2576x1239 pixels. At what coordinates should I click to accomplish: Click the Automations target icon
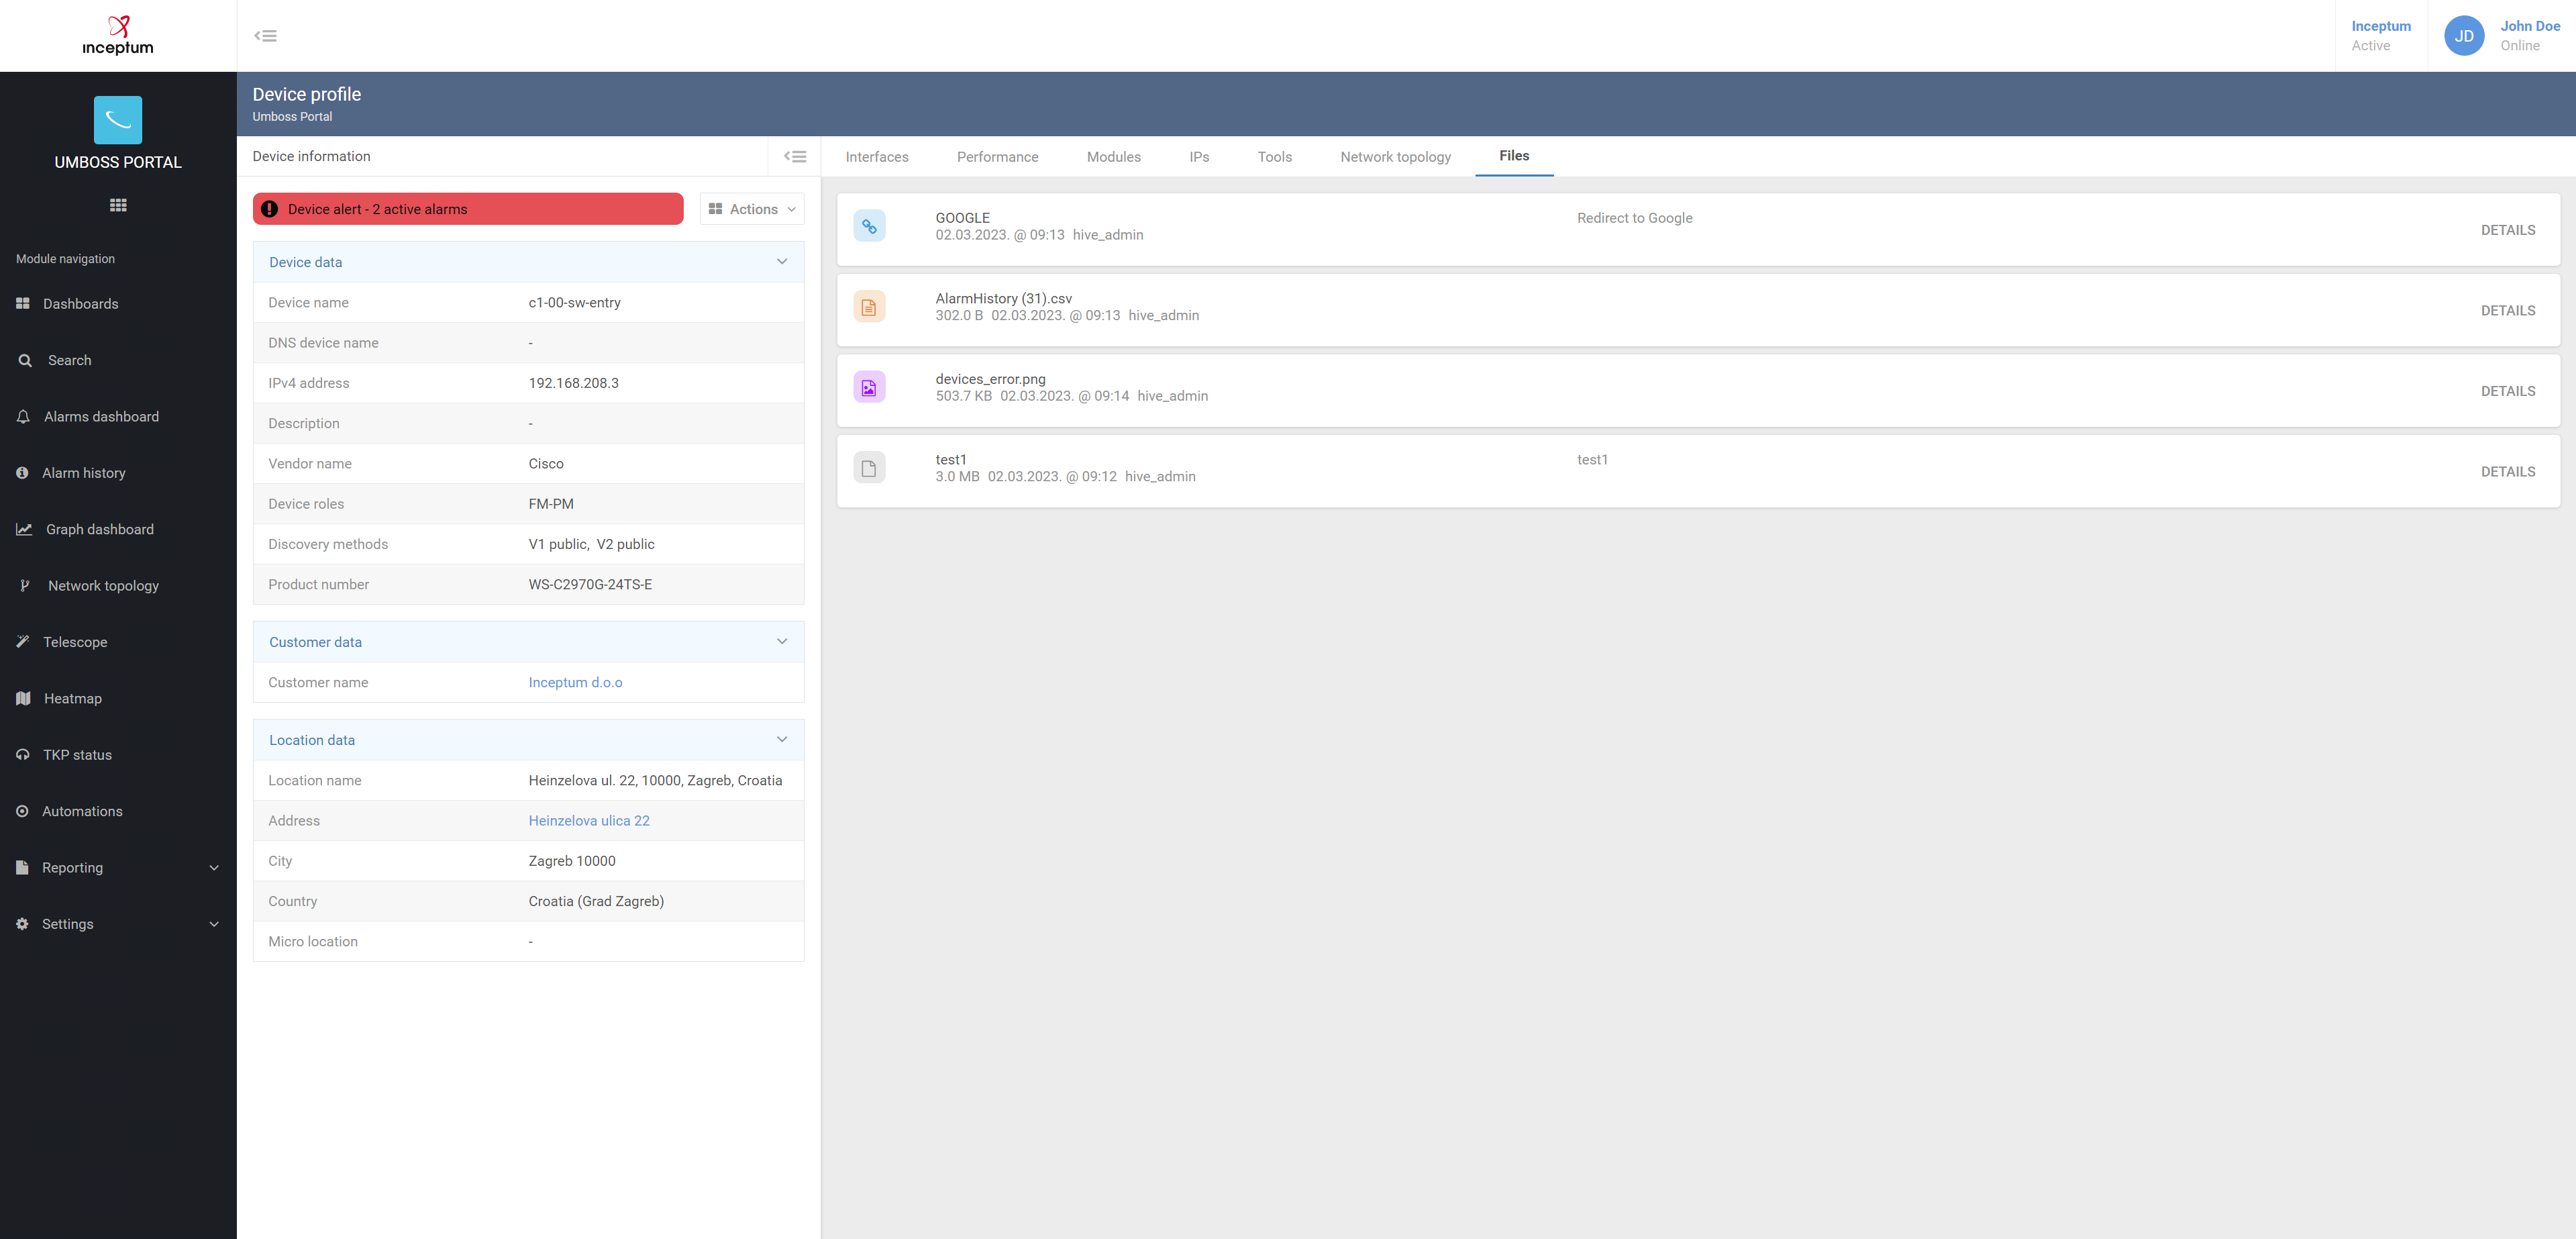22,811
